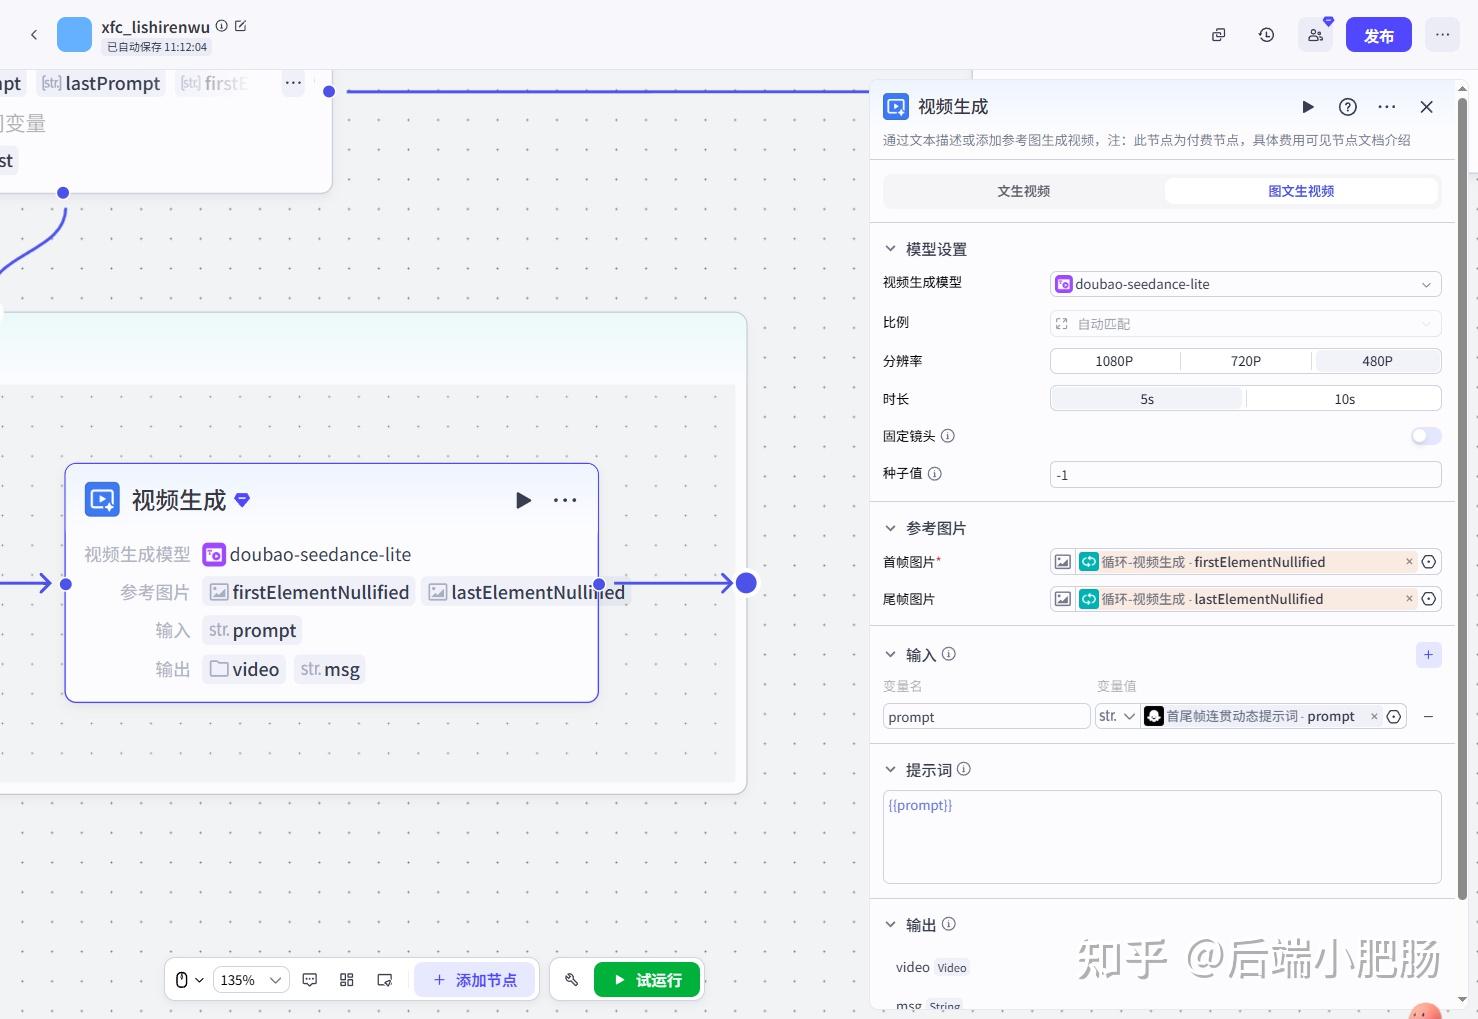Run the 视频生成 node via its play icon
This screenshot has width=1478, height=1019.
coord(523,500)
